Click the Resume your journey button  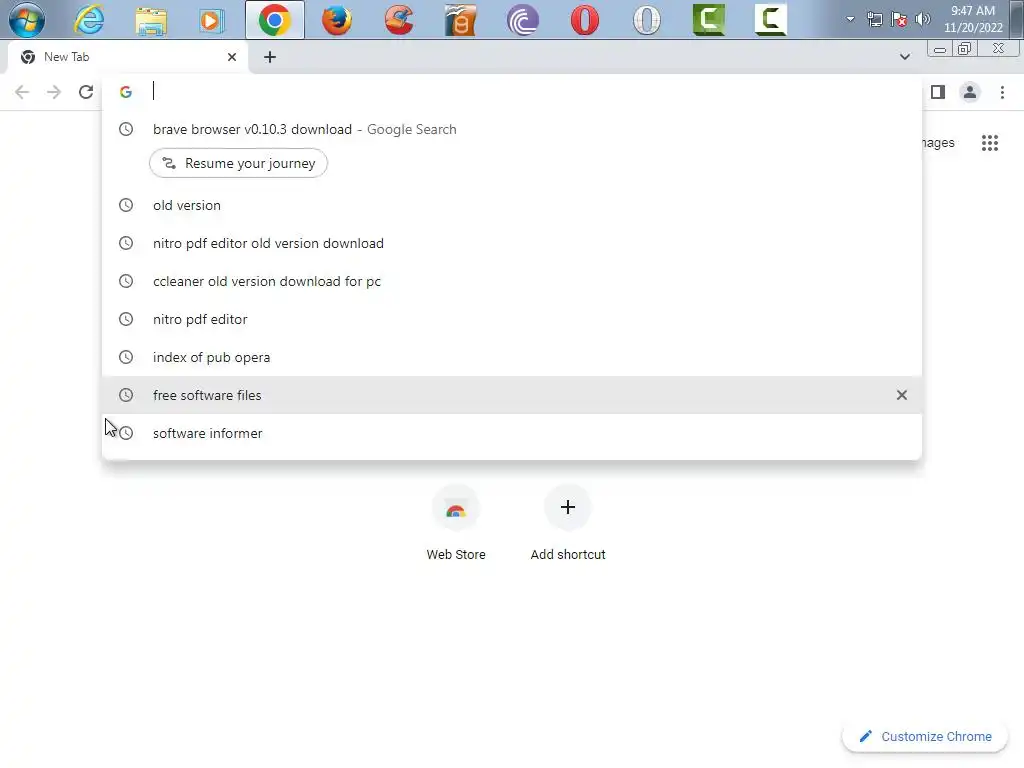tap(238, 163)
